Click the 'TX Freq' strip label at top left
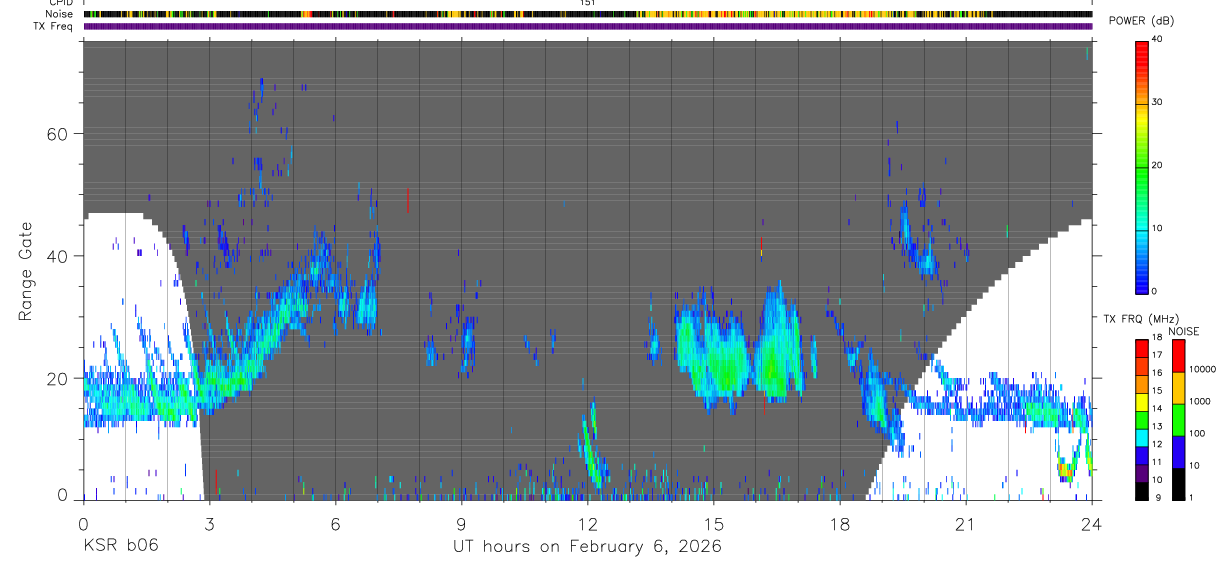 pos(54,26)
